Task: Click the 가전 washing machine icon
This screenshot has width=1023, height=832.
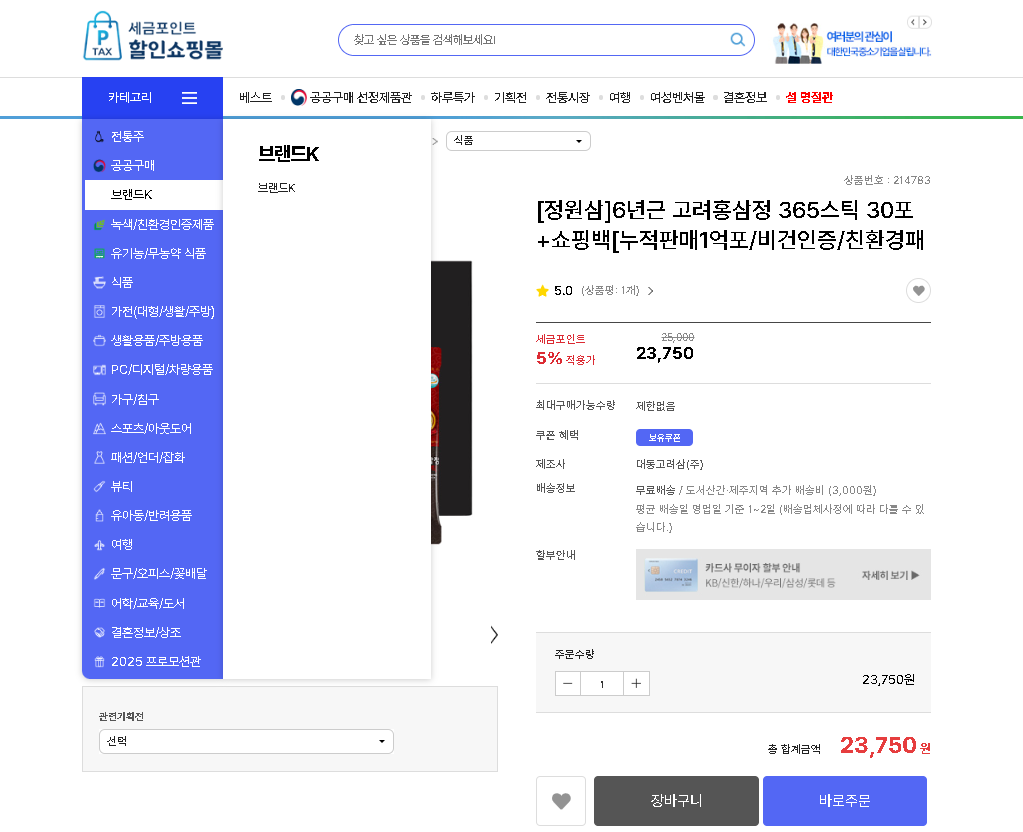Action: (99, 312)
